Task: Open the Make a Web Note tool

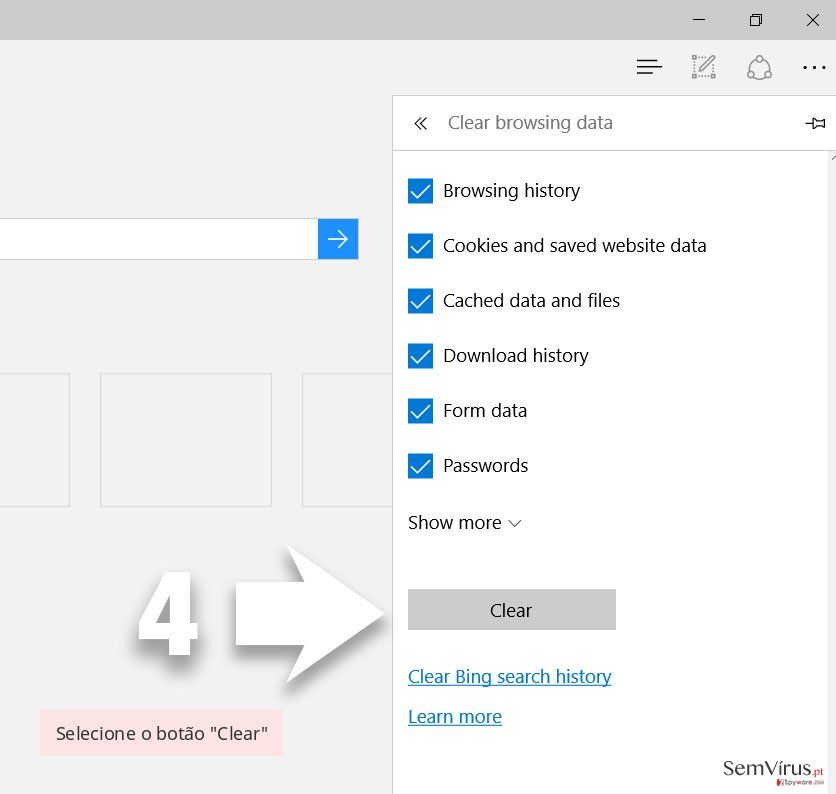Action: click(704, 67)
